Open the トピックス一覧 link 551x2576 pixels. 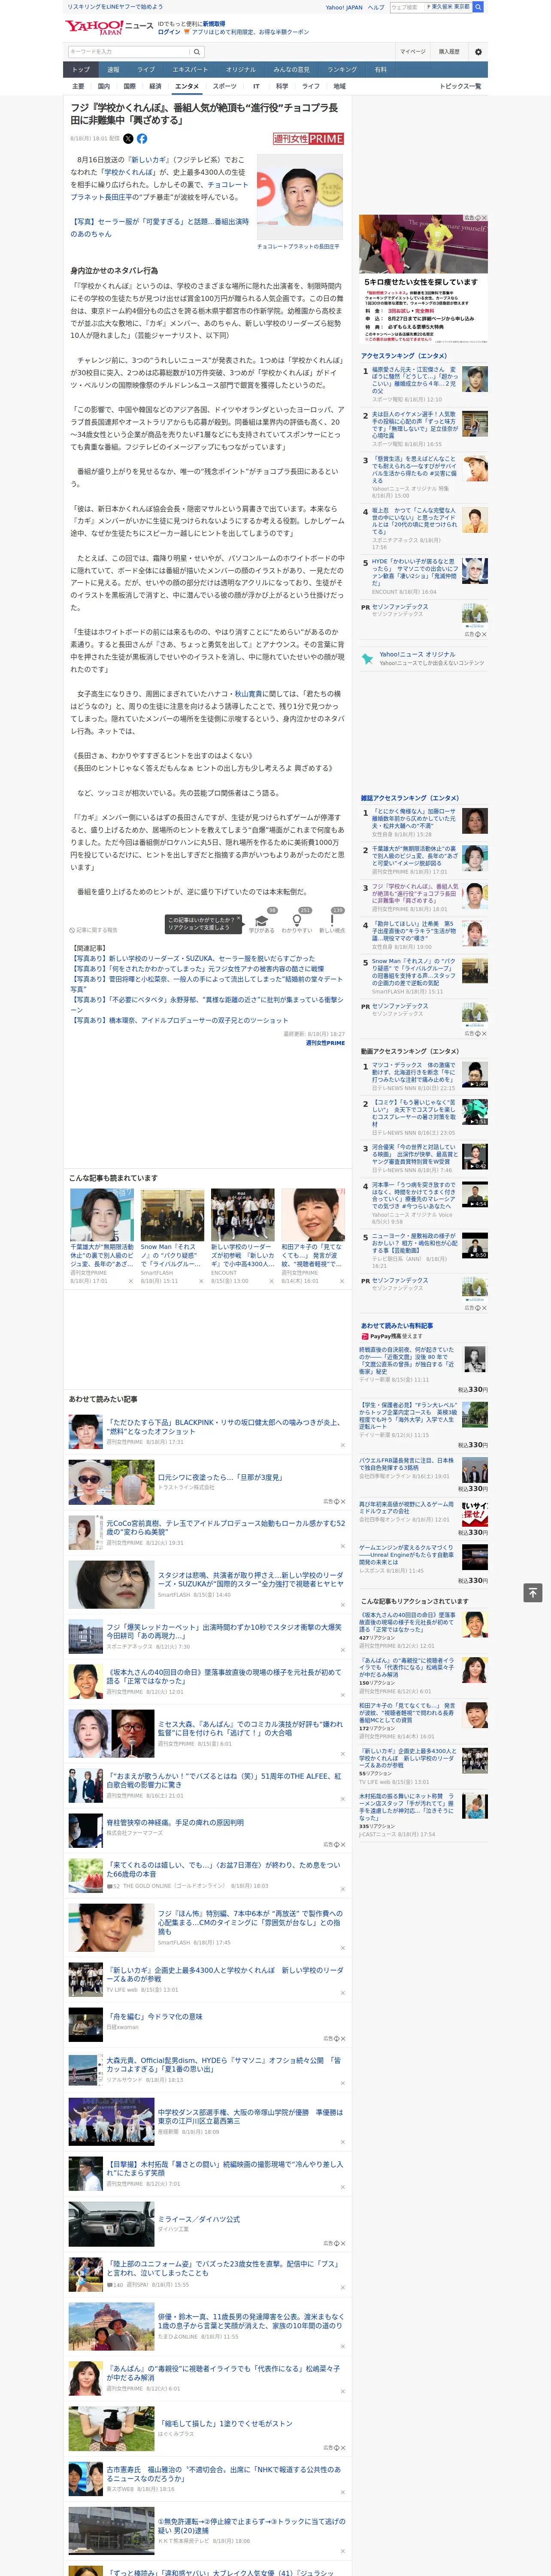[x=461, y=86]
